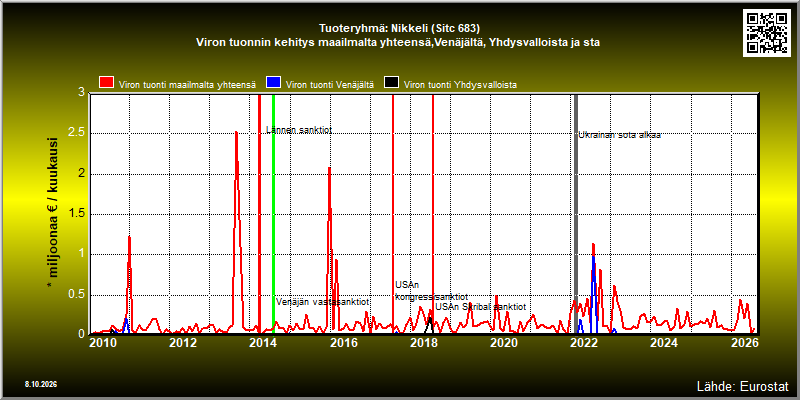Click the x-axis label 2024
800x400 pixels.
click(x=664, y=342)
